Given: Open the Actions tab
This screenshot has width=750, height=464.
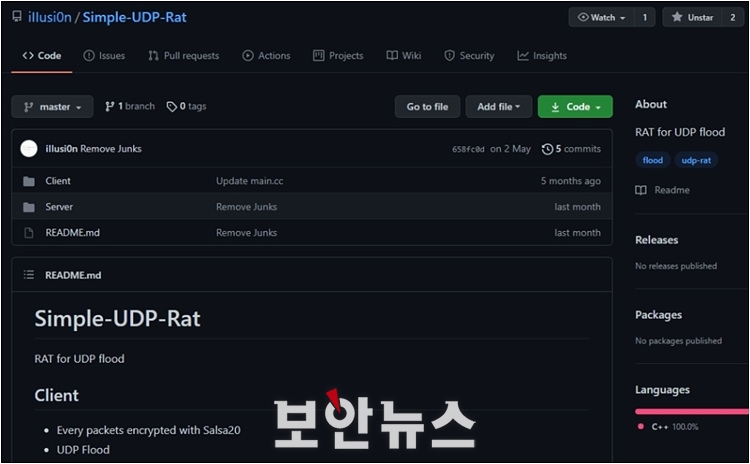Looking at the screenshot, I should [x=266, y=55].
